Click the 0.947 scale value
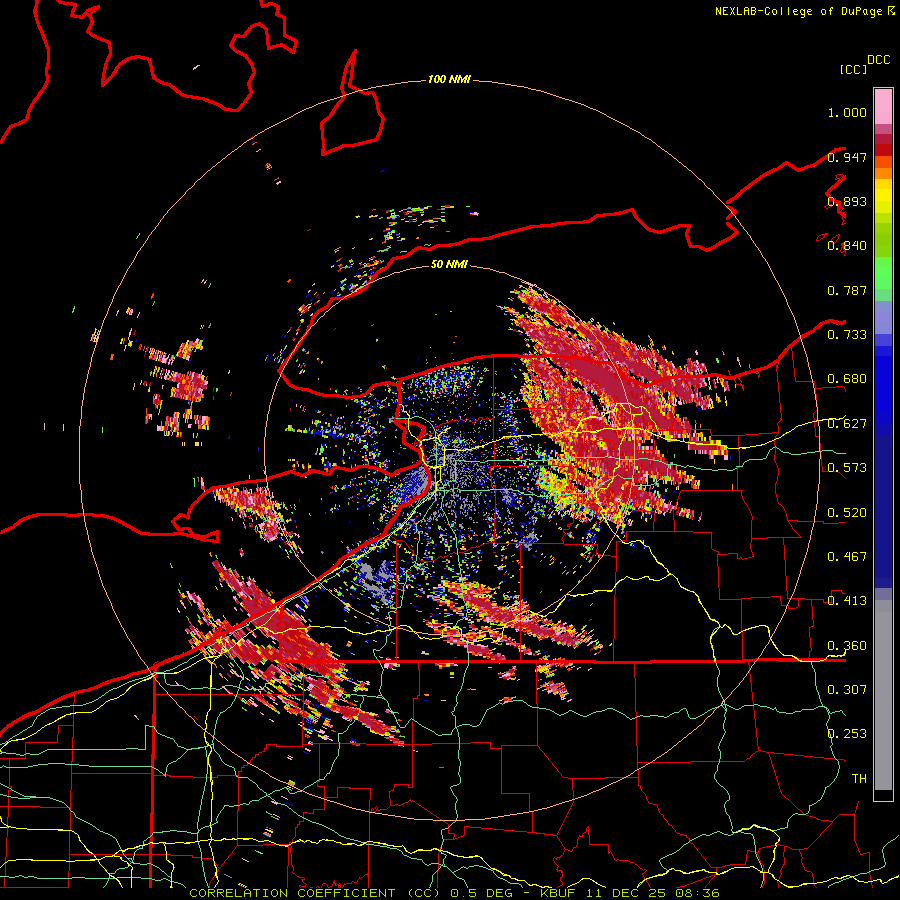The width and height of the screenshot is (900, 900). click(847, 157)
